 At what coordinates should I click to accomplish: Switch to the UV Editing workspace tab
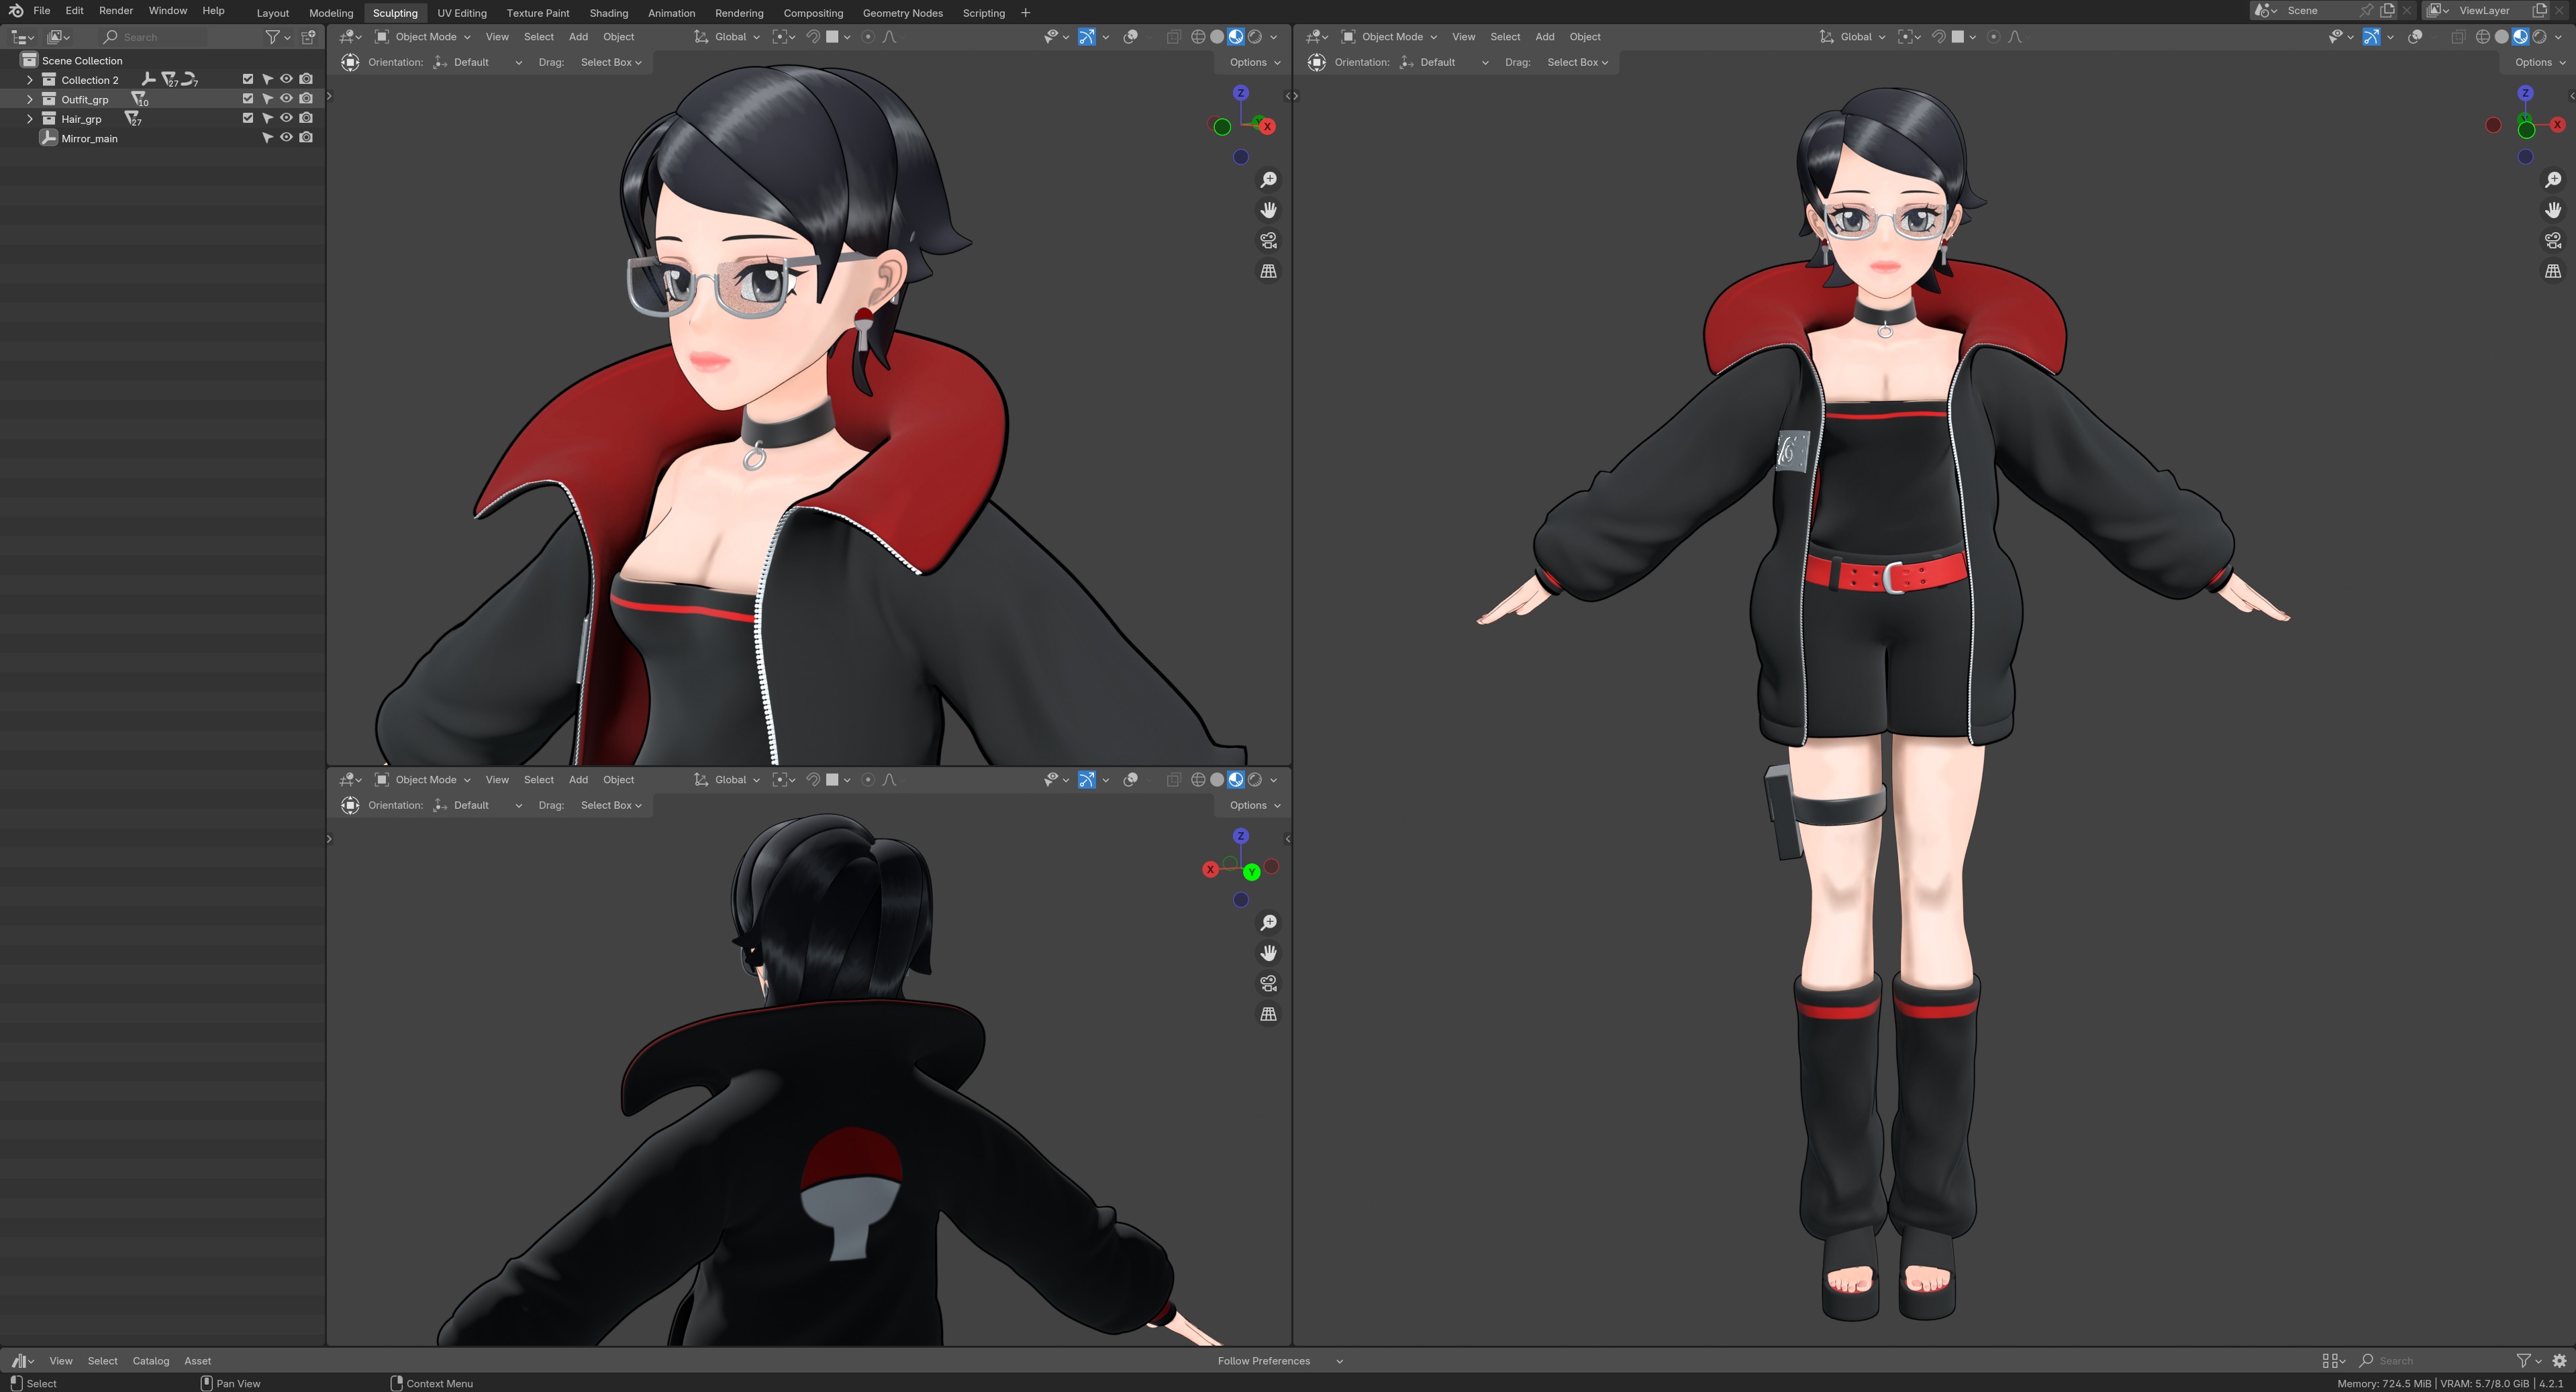coord(462,13)
